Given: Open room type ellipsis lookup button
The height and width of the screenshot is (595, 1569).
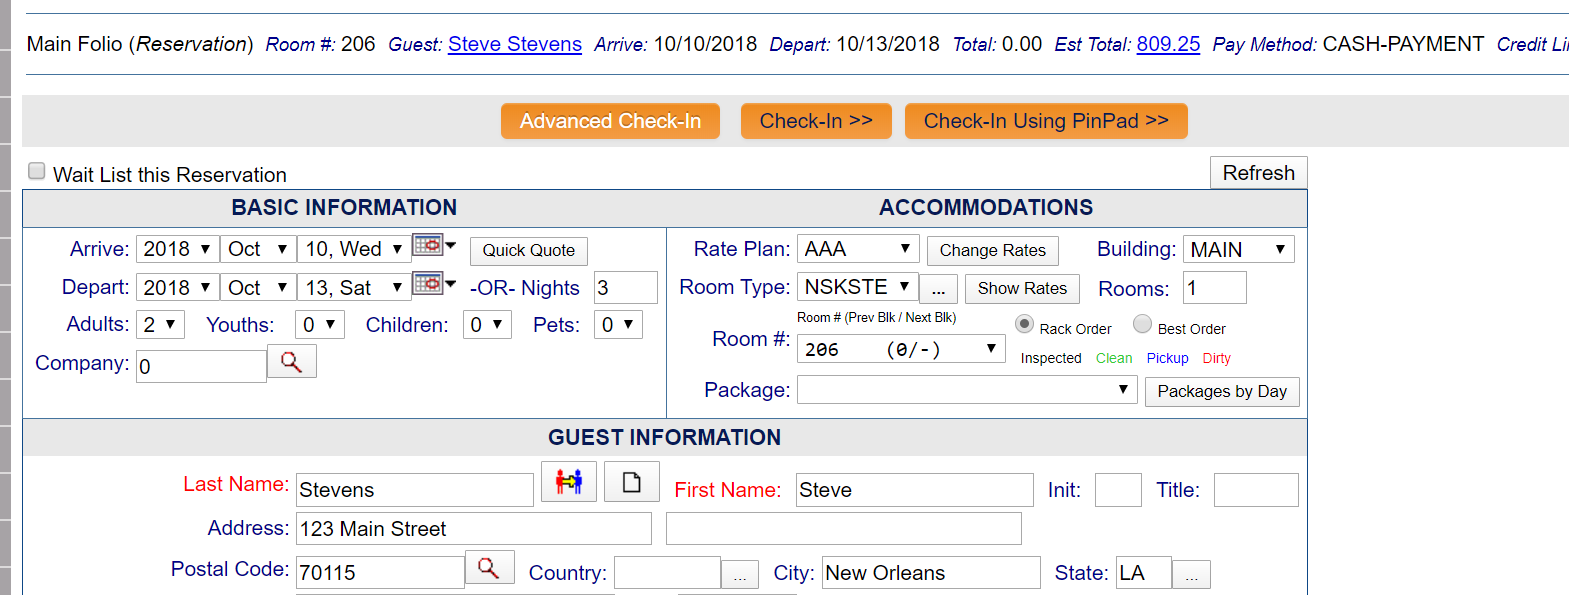Looking at the screenshot, I should click(x=938, y=290).
